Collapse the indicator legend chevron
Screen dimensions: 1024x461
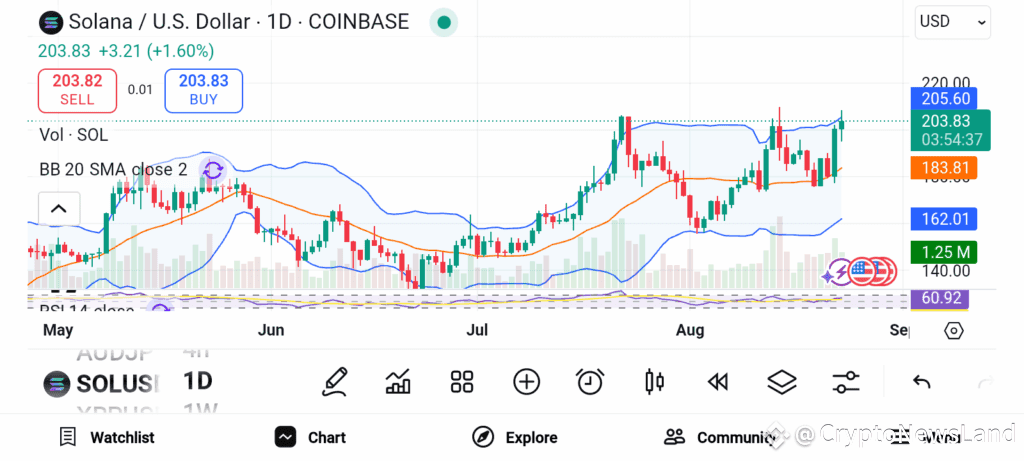(59, 209)
